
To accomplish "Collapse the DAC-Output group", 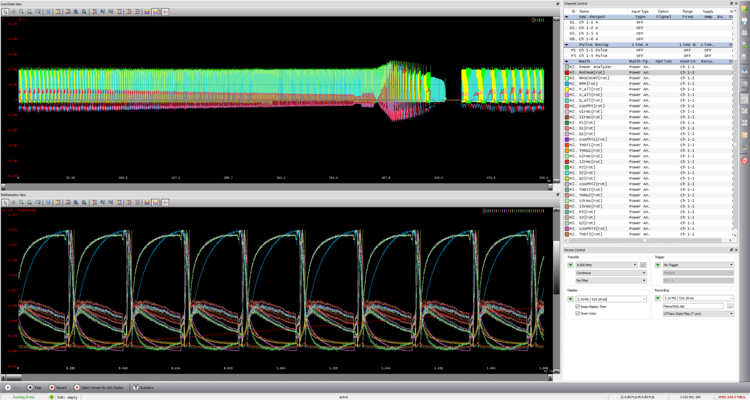I will tap(566, 16).
